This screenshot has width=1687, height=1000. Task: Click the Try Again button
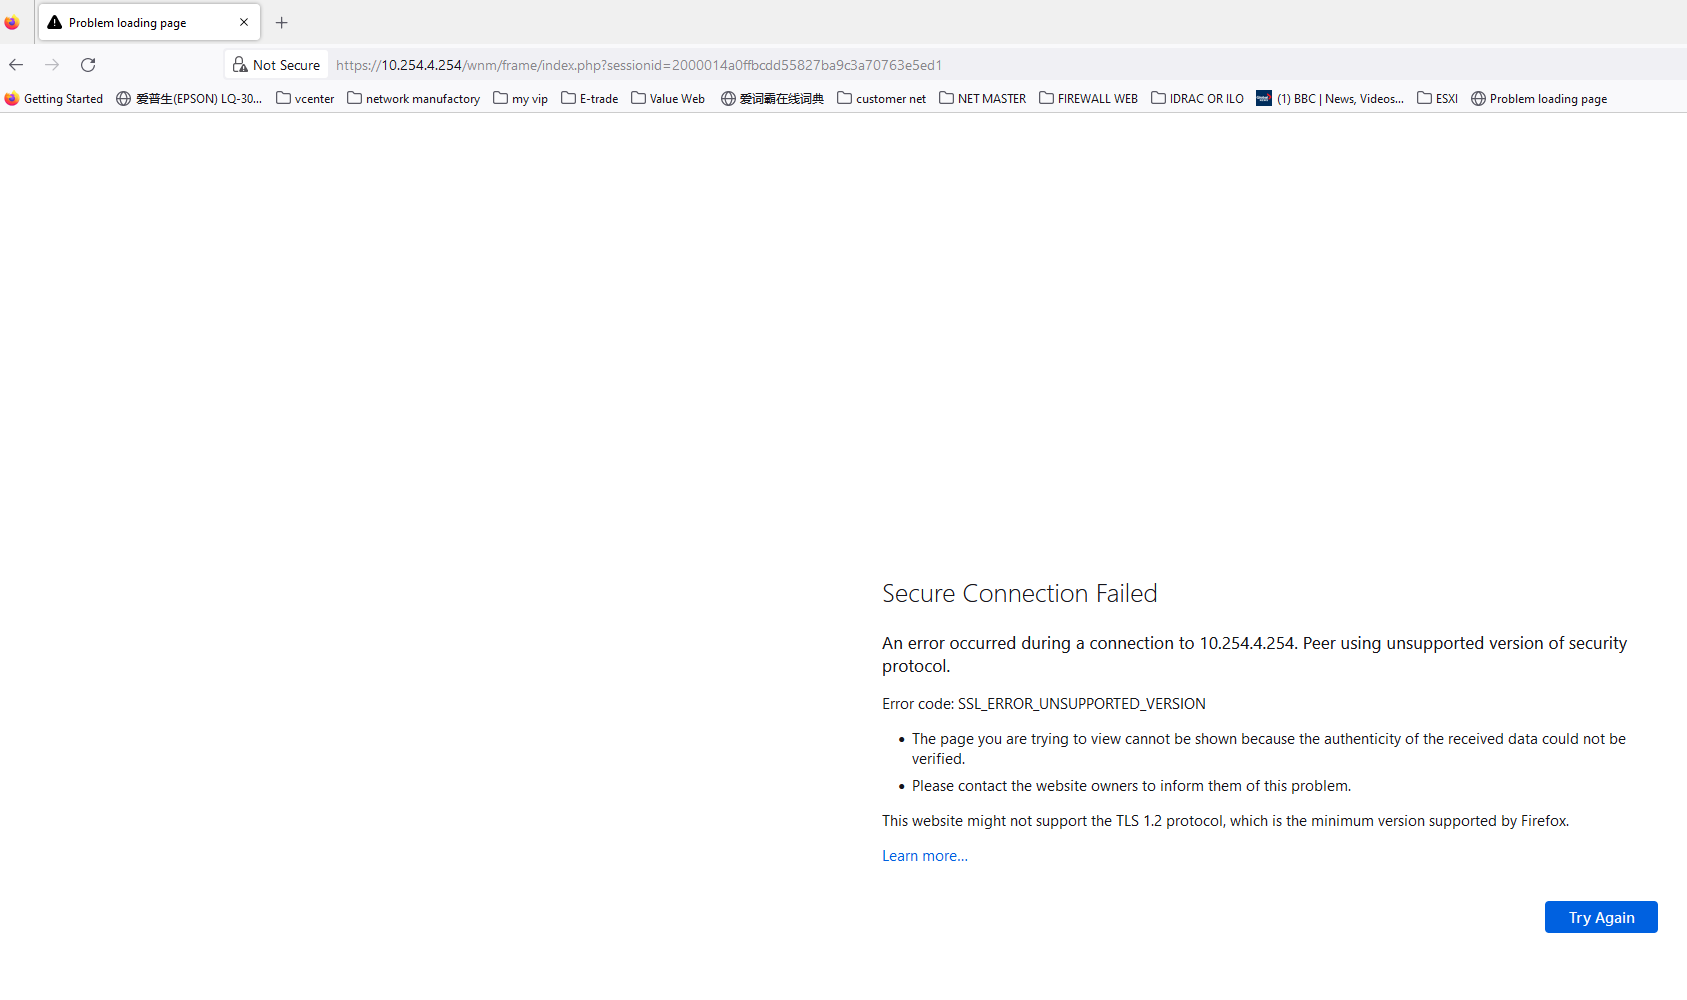click(x=1601, y=917)
